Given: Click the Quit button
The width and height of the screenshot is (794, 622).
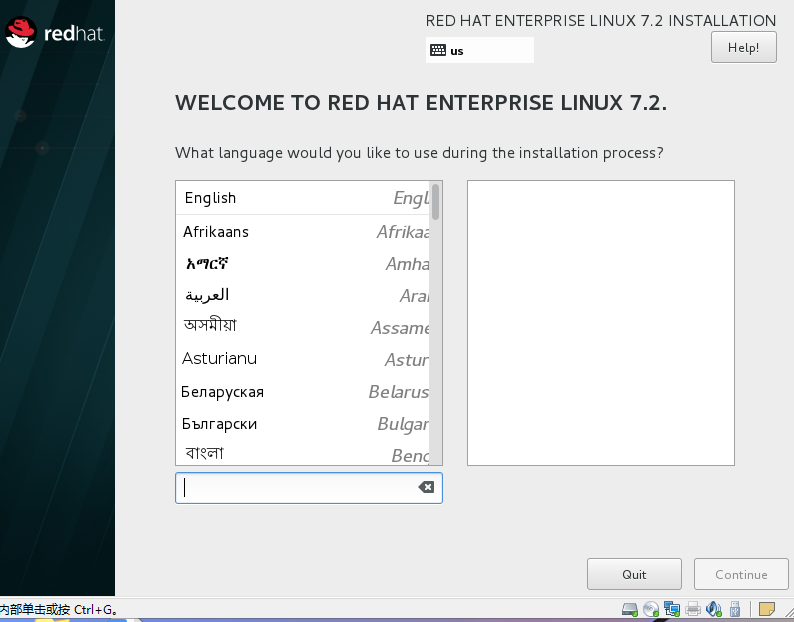Looking at the screenshot, I should tap(634, 574).
